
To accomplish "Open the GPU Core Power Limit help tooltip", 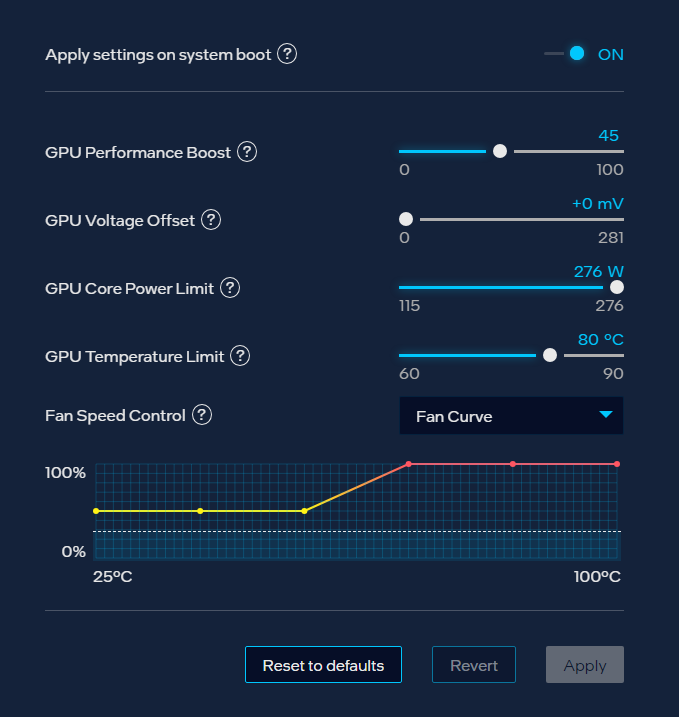I will click(x=230, y=288).
